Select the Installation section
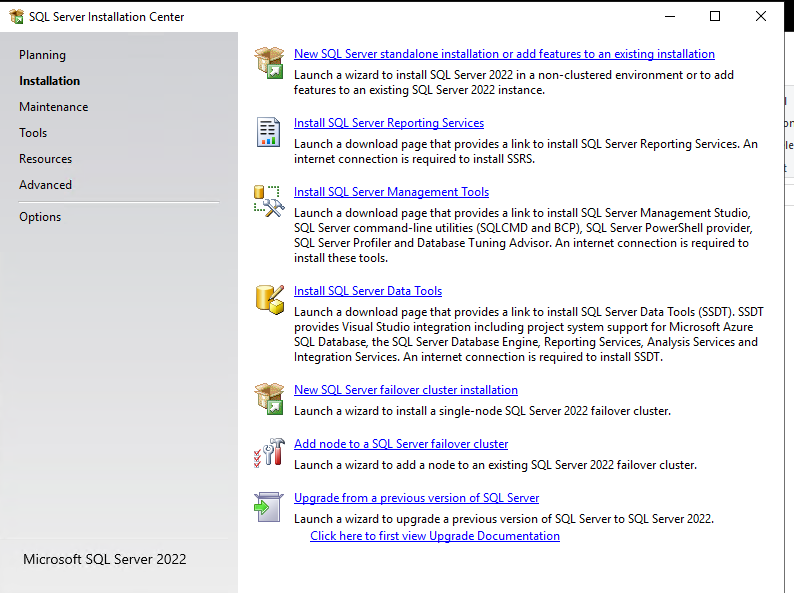The height and width of the screenshot is (593, 794). pyautogui.click(x=50, y=81)
